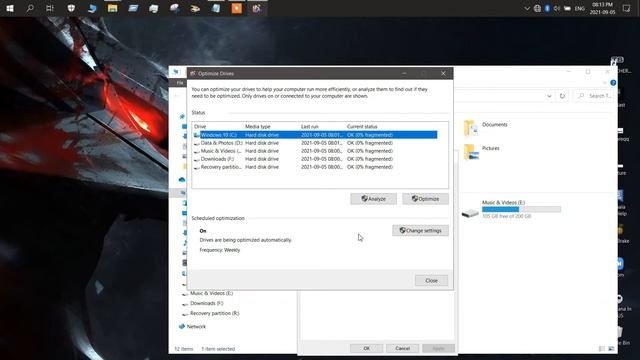Select the Recovery partition drive in the Optimize Drives list
Viewport: 640px width, 360px height.
pyautogui.click(x=315, y=167)
